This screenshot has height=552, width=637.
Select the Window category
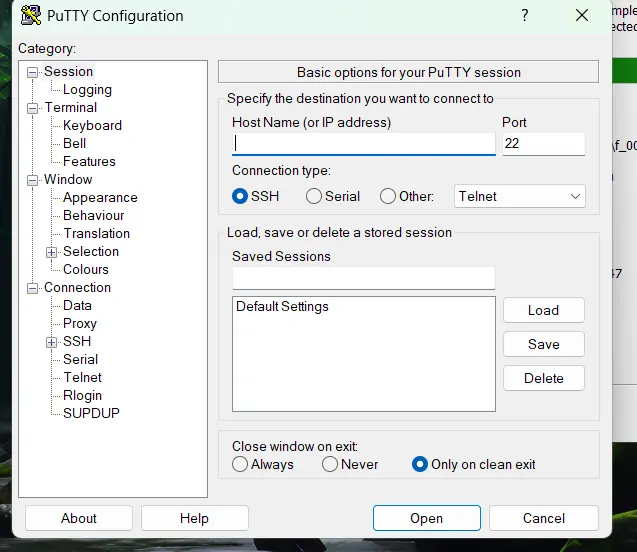point(68,180)
